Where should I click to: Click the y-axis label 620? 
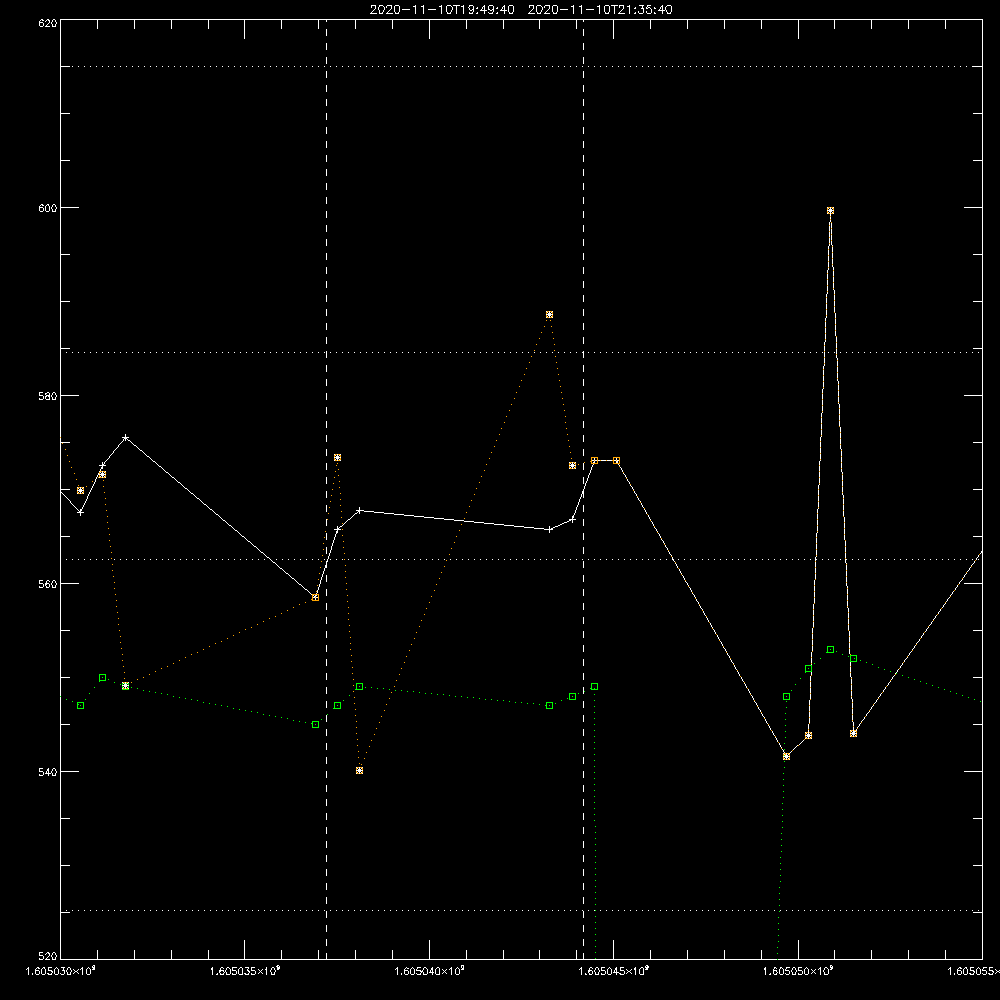[x=48, y=23]
